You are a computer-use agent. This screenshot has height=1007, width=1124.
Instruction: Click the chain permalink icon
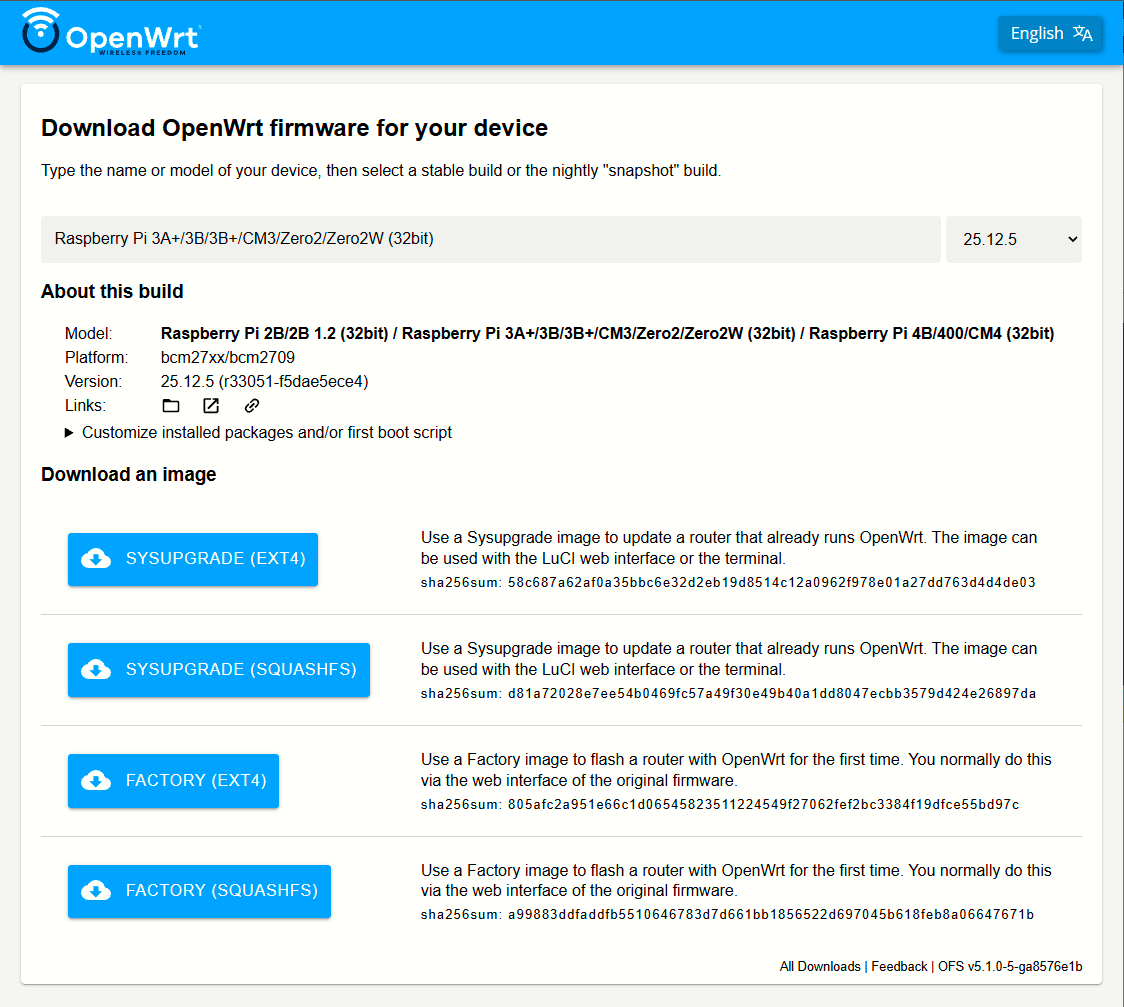252,406
